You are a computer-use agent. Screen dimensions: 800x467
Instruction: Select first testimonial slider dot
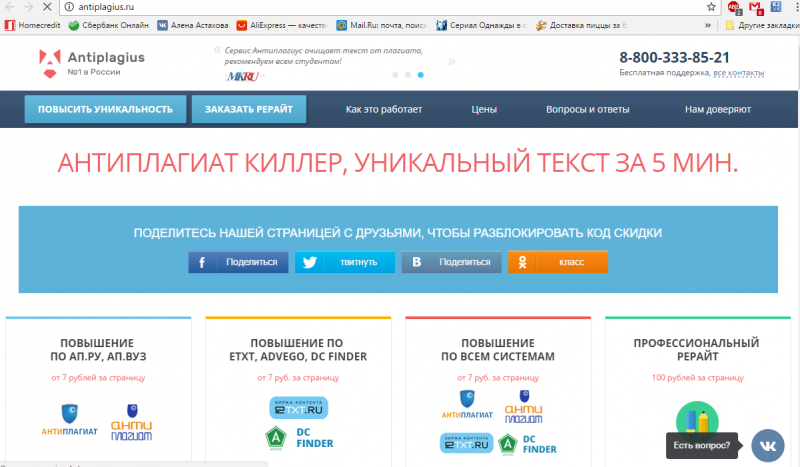(395, 75)
